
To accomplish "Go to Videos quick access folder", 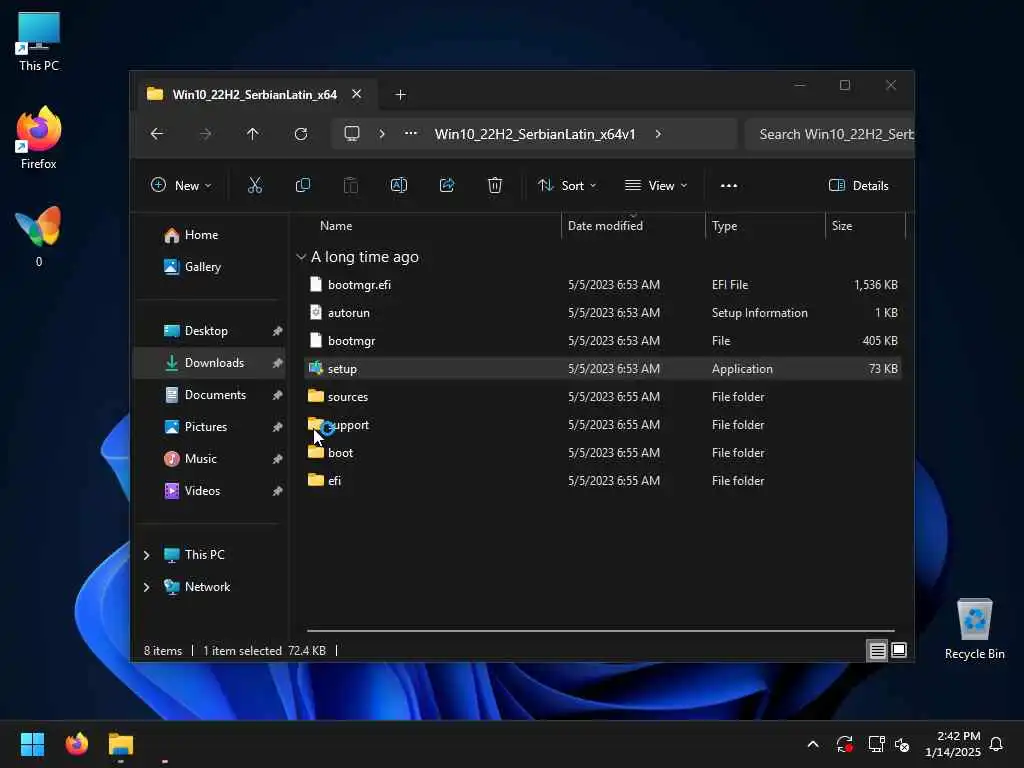I will [x=202, y=491].
